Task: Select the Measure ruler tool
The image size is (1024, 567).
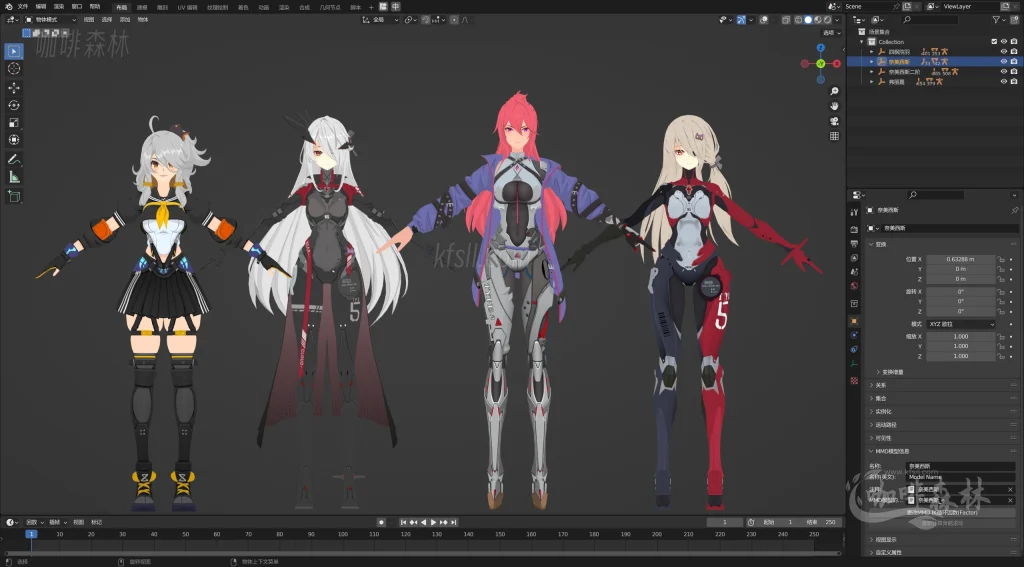Action: coord(13,176)
